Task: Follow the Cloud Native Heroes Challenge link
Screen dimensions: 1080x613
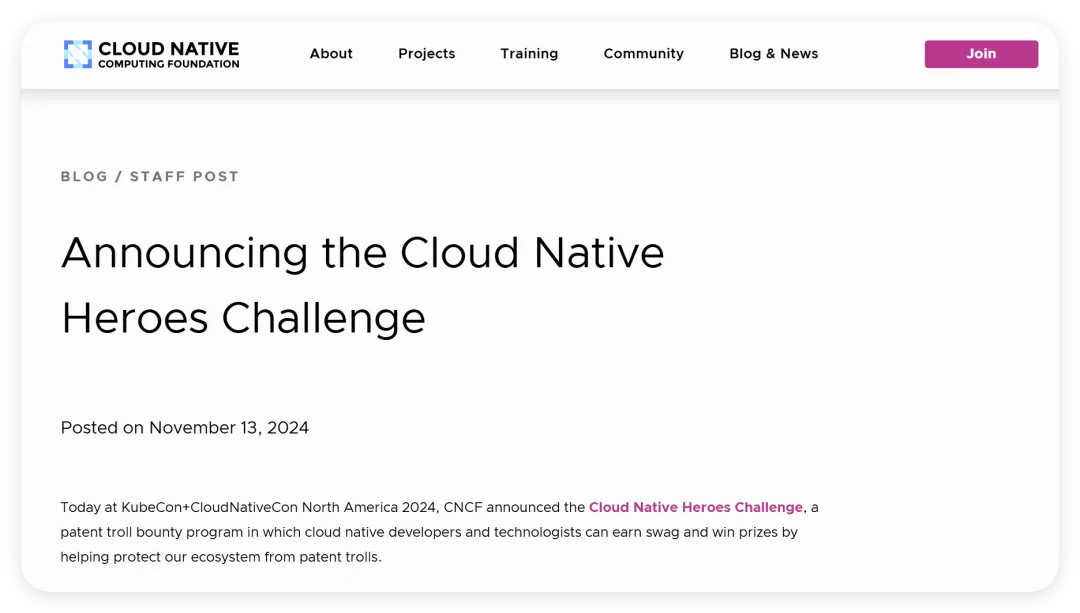Action: 696,507
